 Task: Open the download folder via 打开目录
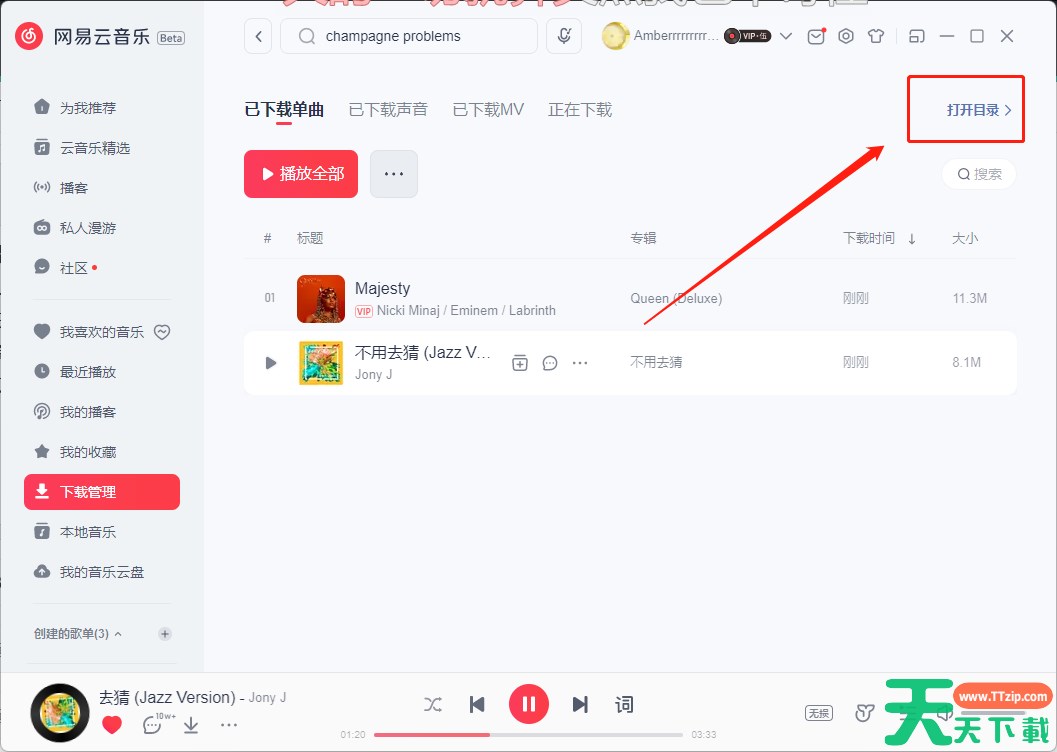pyautogui.click(x=979, y=110)
